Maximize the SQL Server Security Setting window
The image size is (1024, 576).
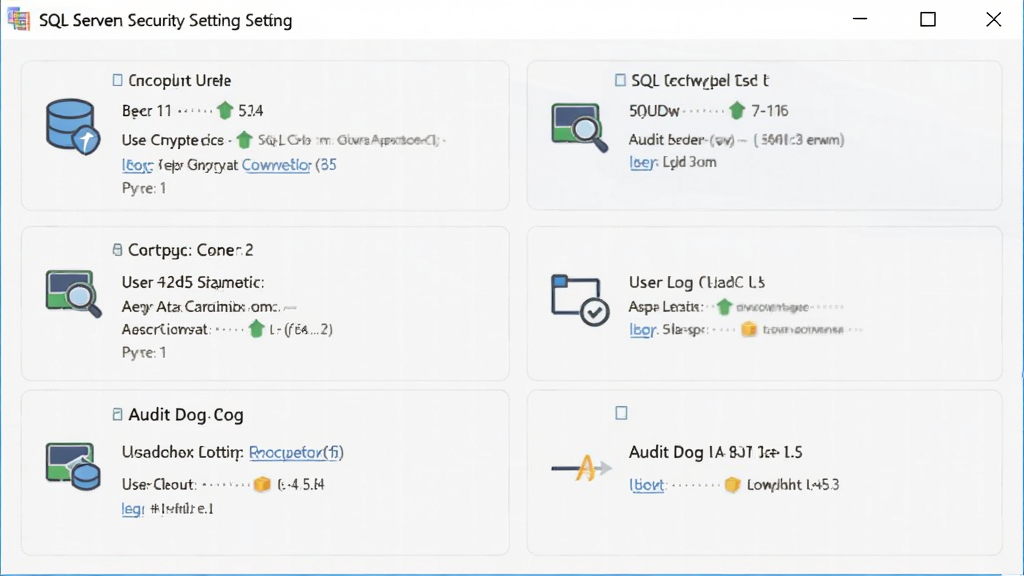927,19
